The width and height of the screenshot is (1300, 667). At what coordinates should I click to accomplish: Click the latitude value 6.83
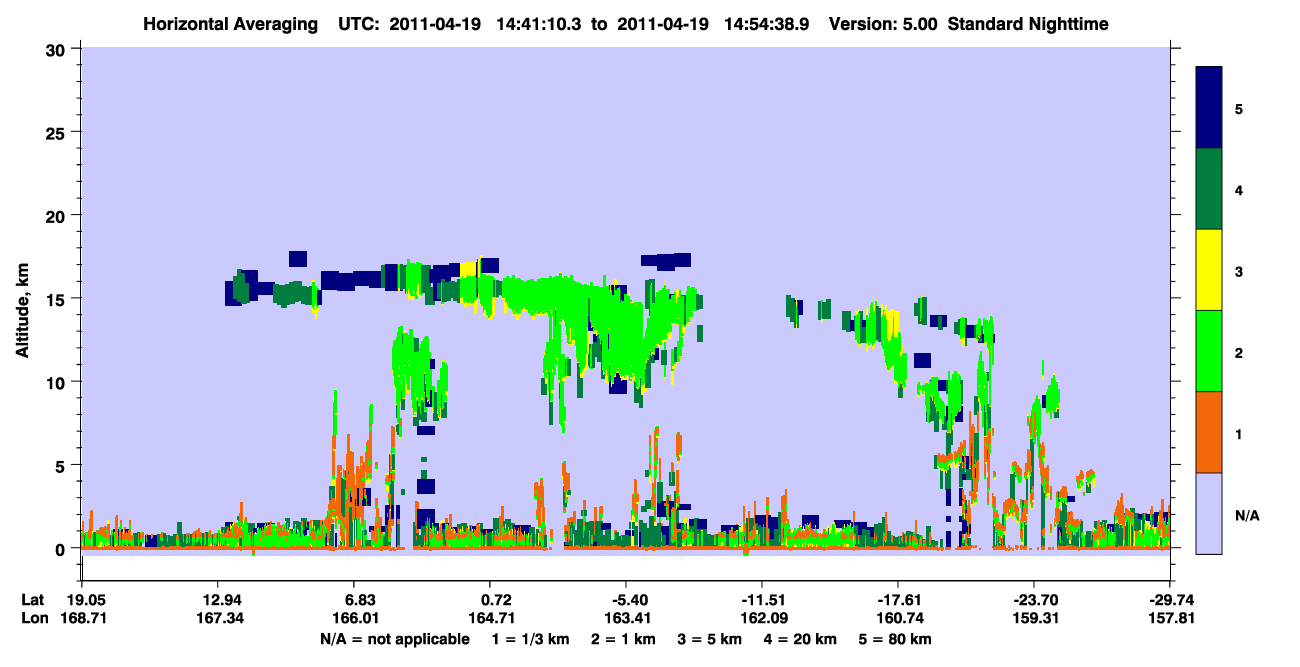click(x=360, y=600)
